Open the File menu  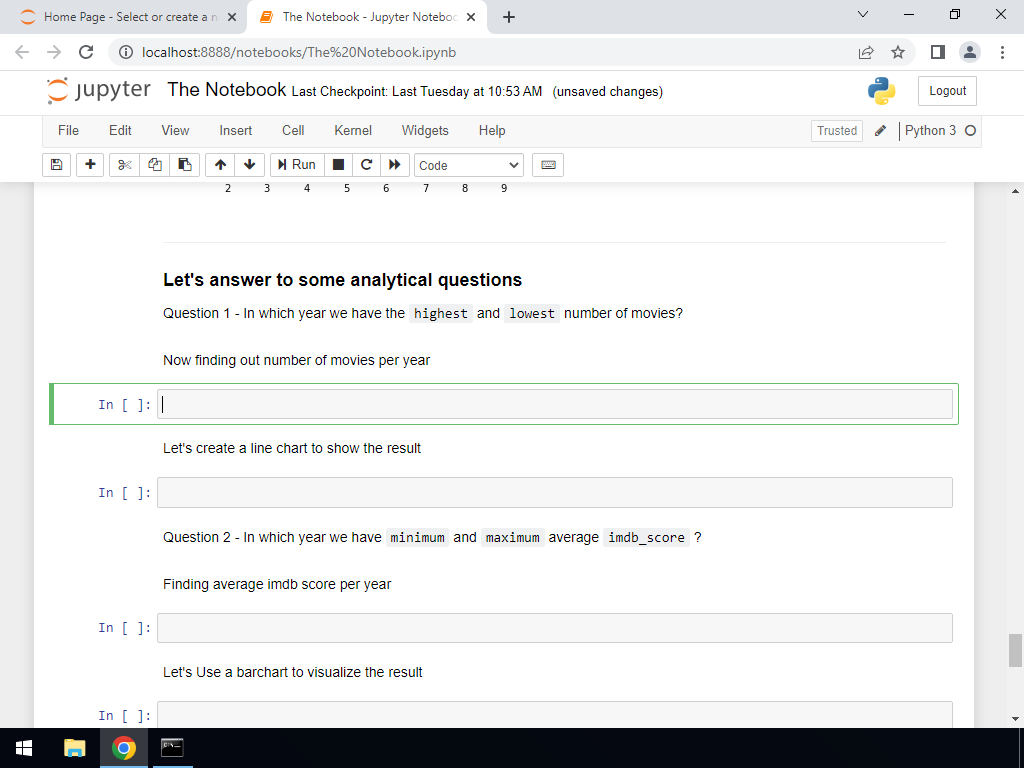point(69,131)
